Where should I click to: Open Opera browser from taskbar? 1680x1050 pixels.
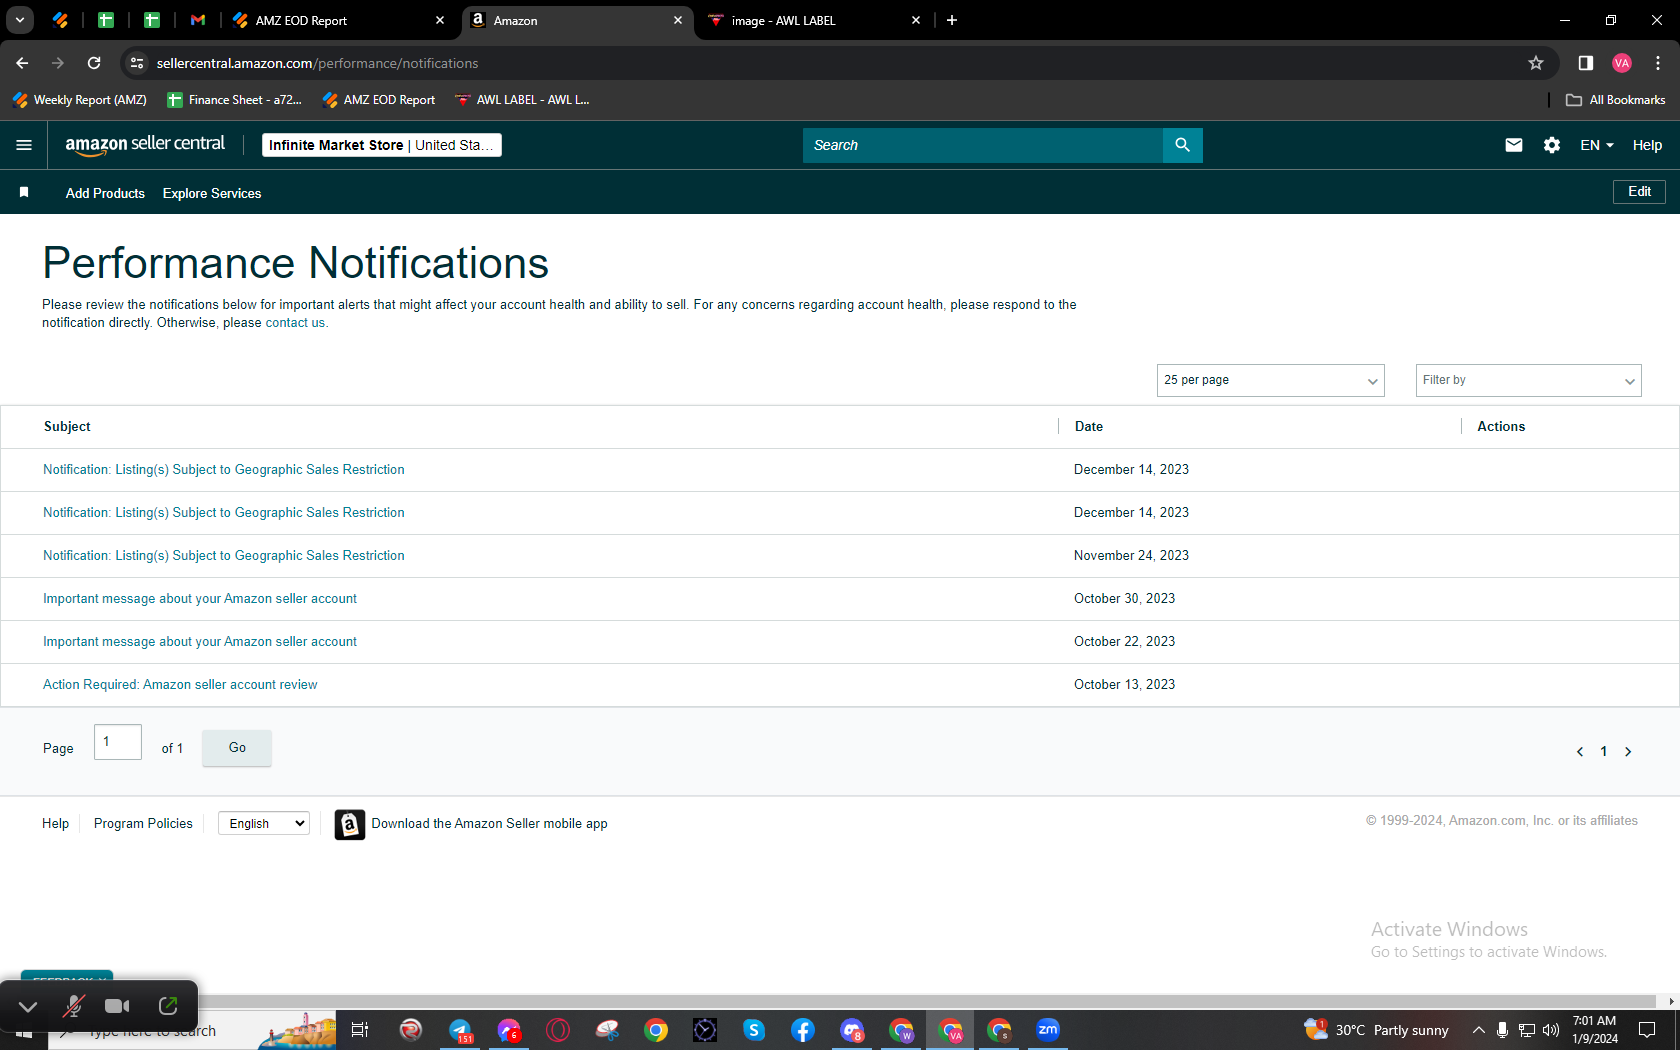tap(558, 1030)
